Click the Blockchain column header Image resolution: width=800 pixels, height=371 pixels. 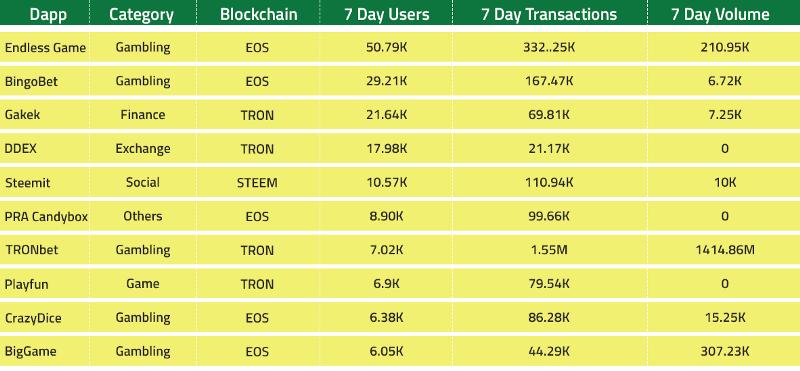[x=259, y=14]
